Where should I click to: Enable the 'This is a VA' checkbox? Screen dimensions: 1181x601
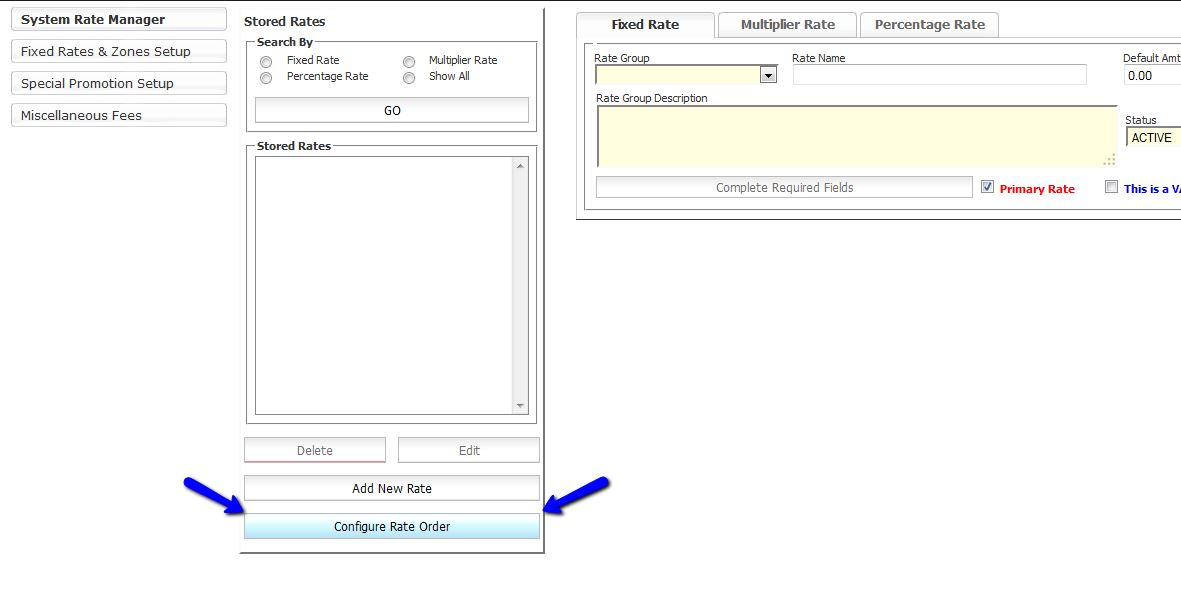pos(1112,187)
